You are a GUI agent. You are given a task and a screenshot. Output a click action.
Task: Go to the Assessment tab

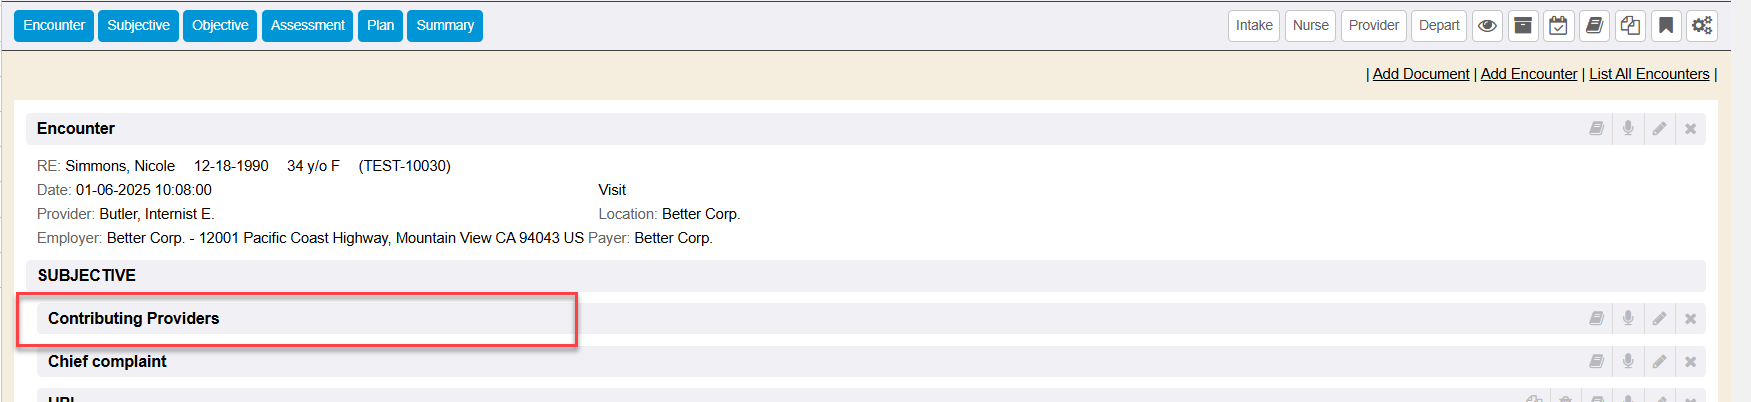coord(307,26)
